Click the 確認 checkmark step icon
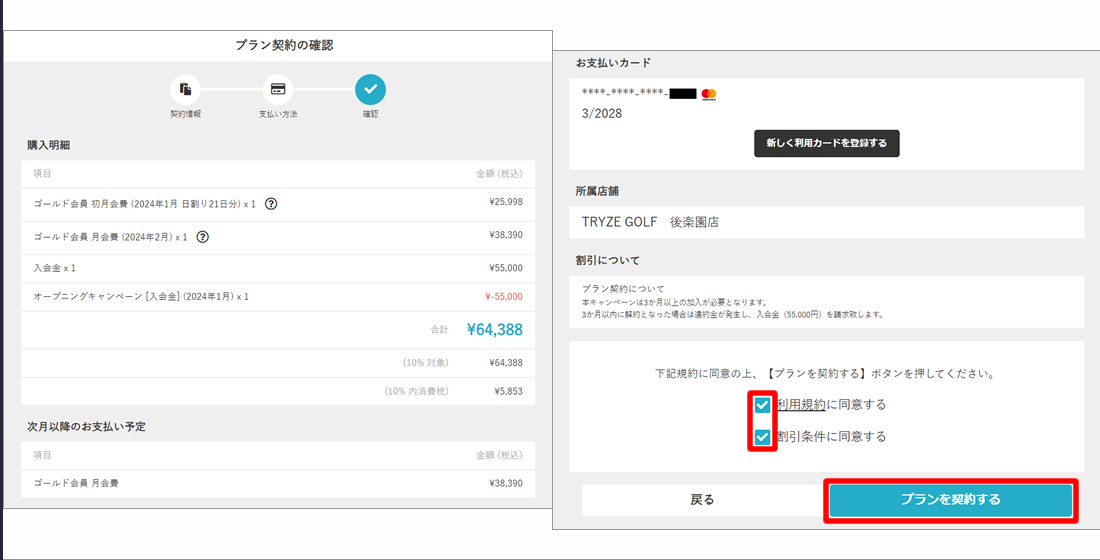The width and height of the screenshot is (1100, 560). [x=370, y=89]
